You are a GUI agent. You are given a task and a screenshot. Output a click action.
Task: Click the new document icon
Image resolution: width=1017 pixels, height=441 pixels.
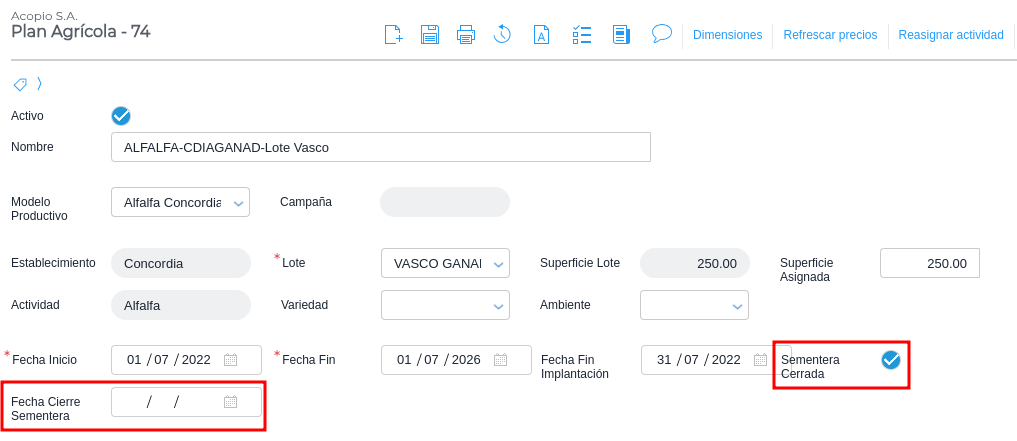point(394,35)
